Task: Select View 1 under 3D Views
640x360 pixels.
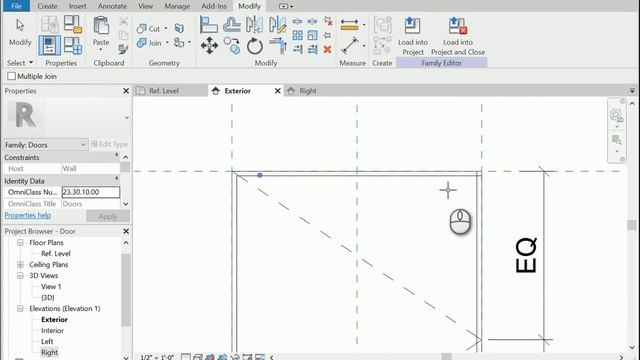Action: click(51, 287)
